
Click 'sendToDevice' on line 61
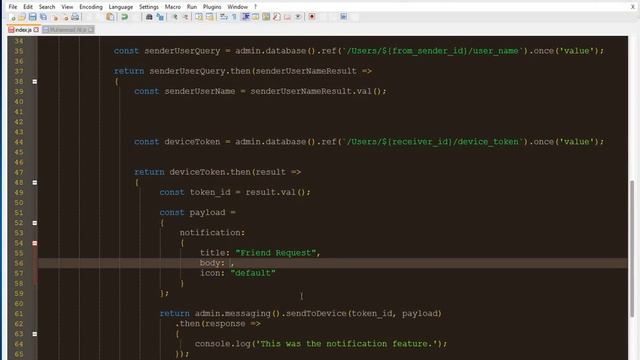[316, 313]
